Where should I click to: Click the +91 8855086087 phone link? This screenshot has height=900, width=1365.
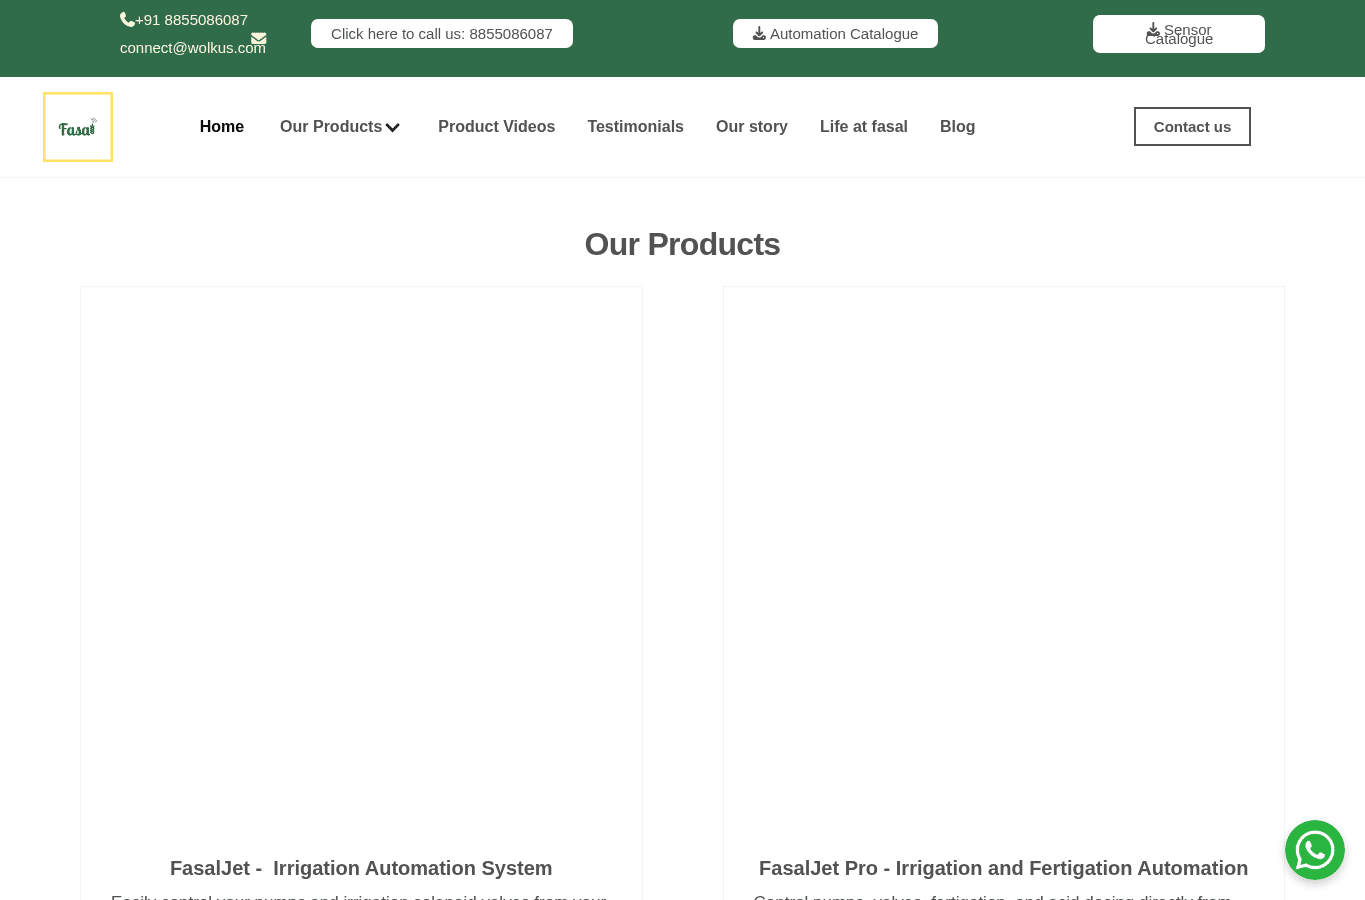point(191,20)
